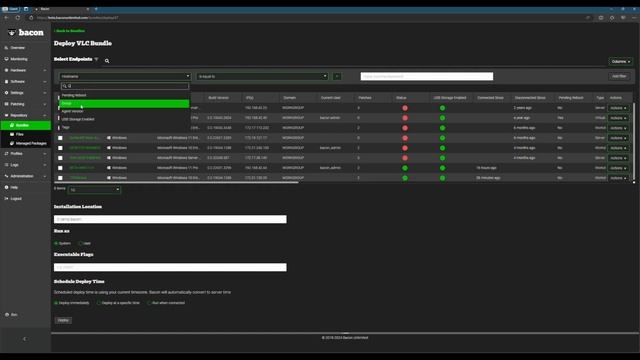
Task: Open the Columns dropdown
Action: tap(620, 62)
